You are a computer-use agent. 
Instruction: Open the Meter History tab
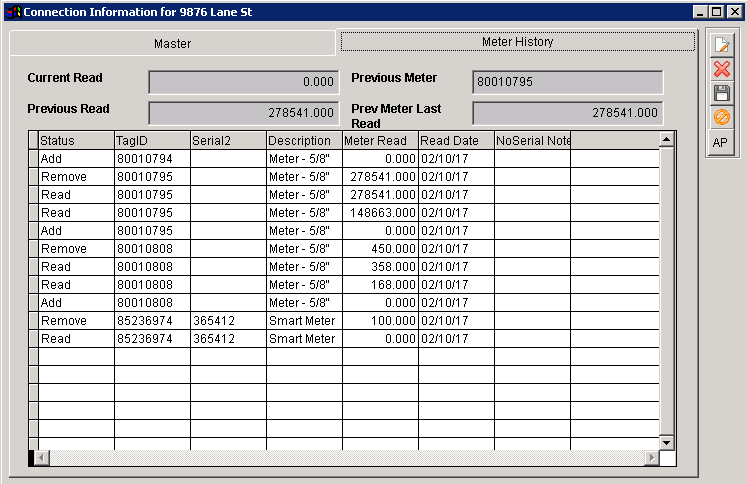point(517,42)
